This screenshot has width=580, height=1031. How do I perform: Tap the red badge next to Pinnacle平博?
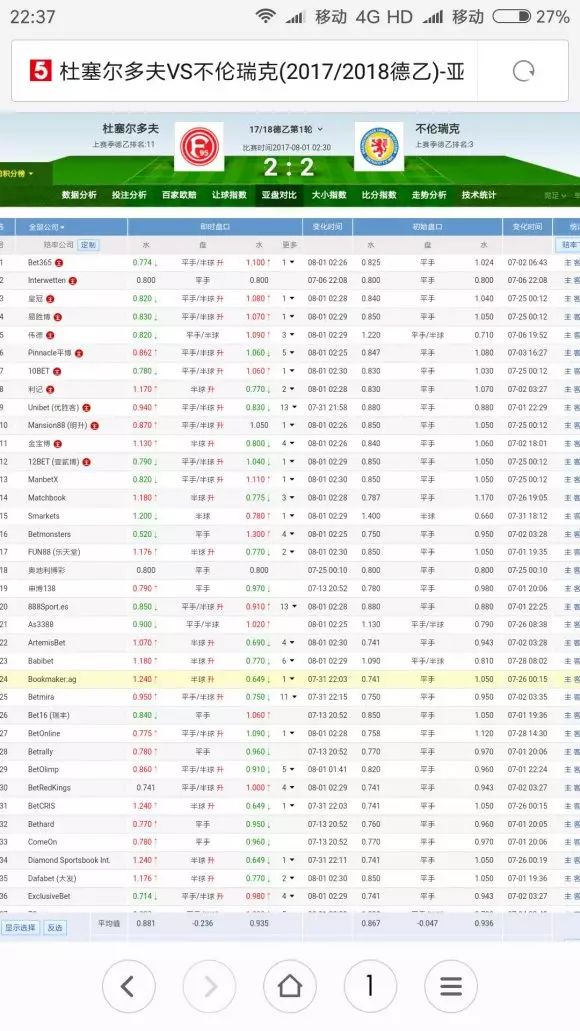80,353
